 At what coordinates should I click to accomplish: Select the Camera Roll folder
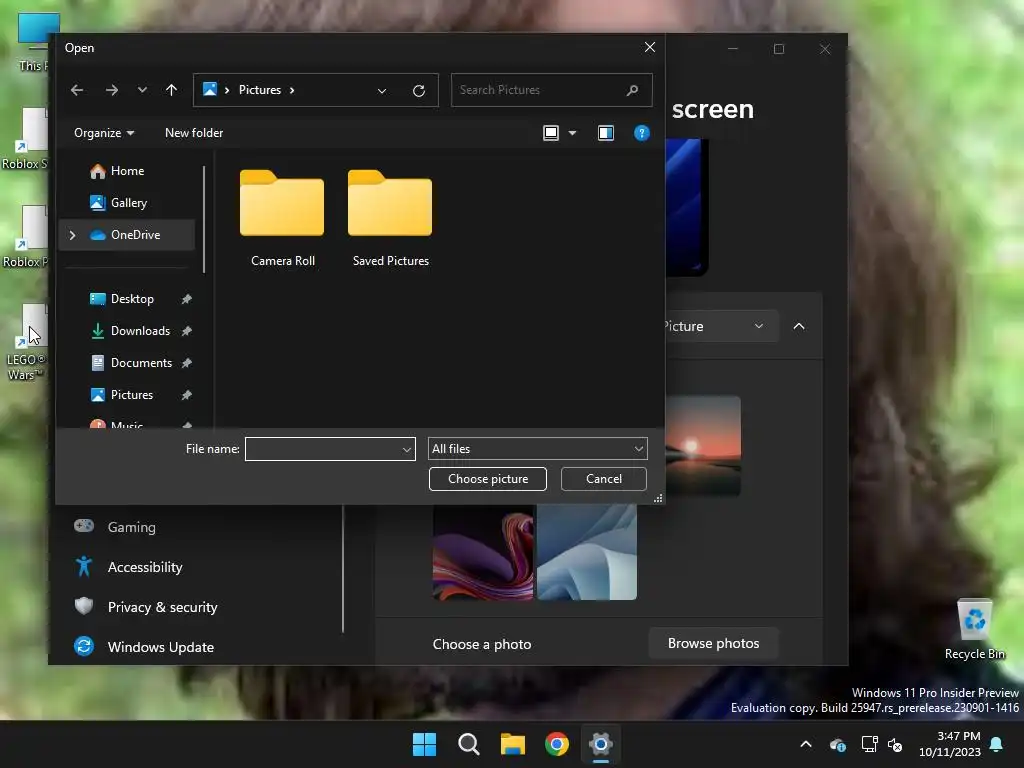click(282, 217)
